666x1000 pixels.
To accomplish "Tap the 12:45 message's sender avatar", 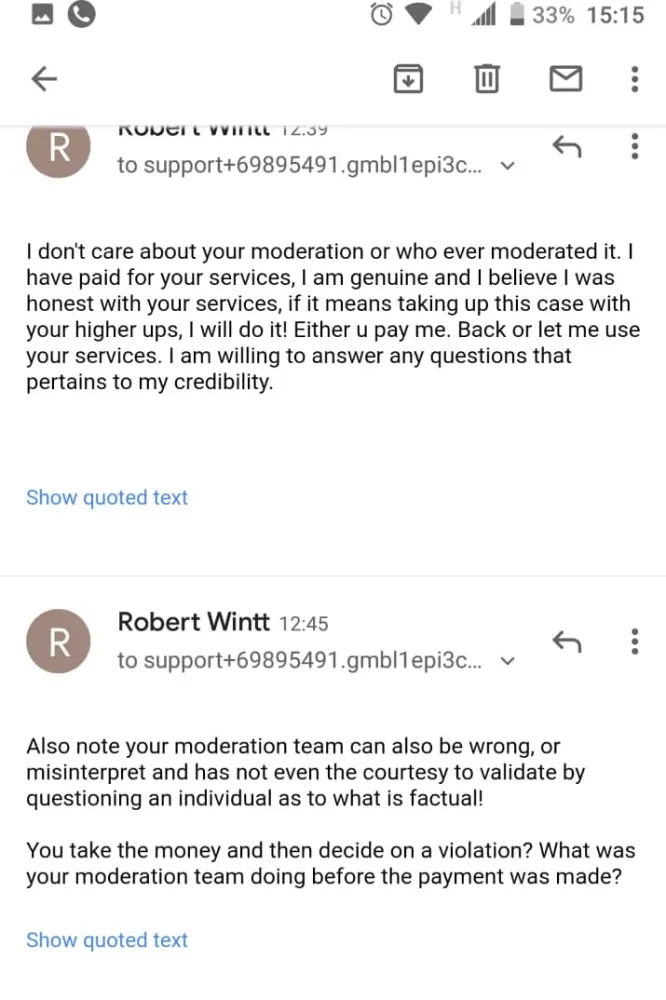I will (59, 643).
